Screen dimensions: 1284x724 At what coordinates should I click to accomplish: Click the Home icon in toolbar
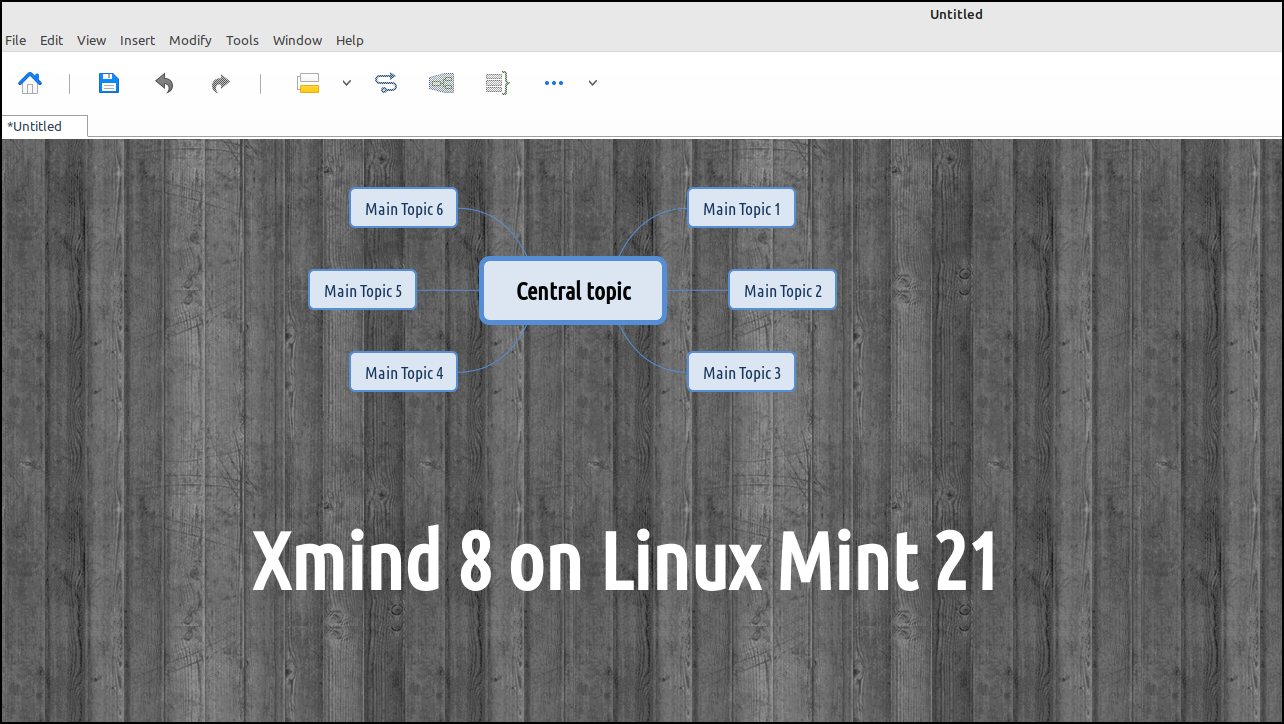(30, 83)
